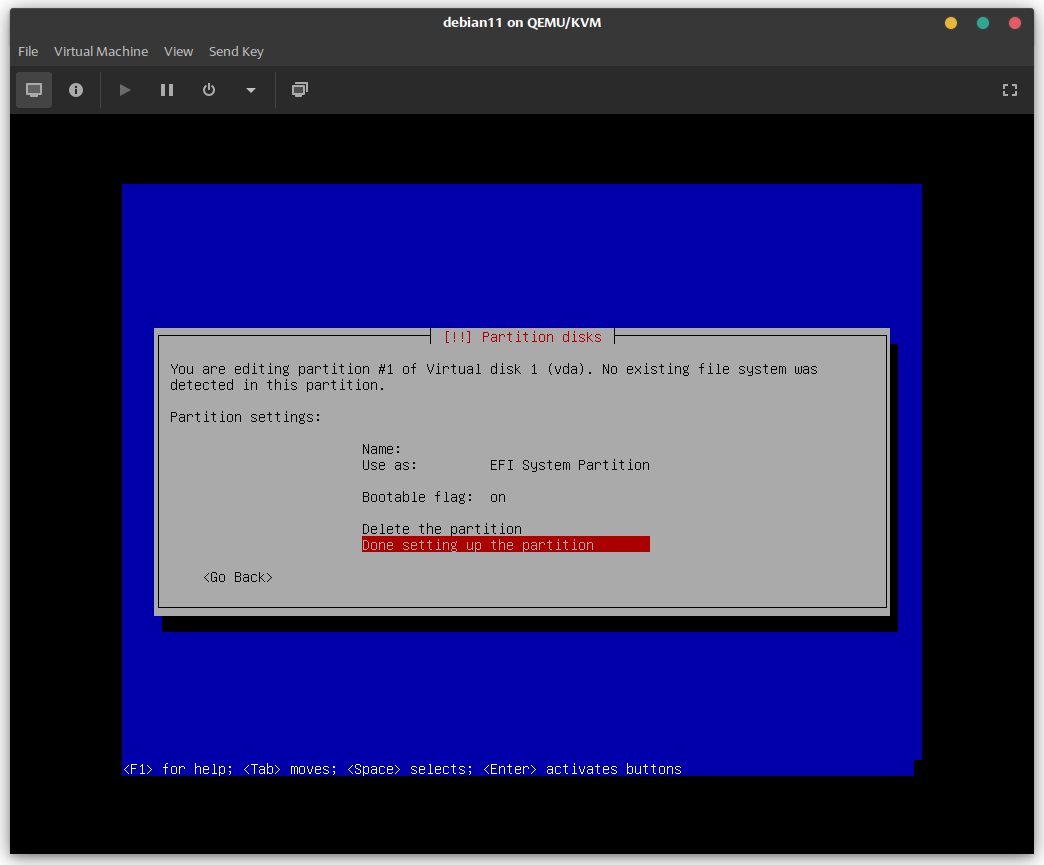Select the partition Name field

pyautogui.click(x=382, y=449)
